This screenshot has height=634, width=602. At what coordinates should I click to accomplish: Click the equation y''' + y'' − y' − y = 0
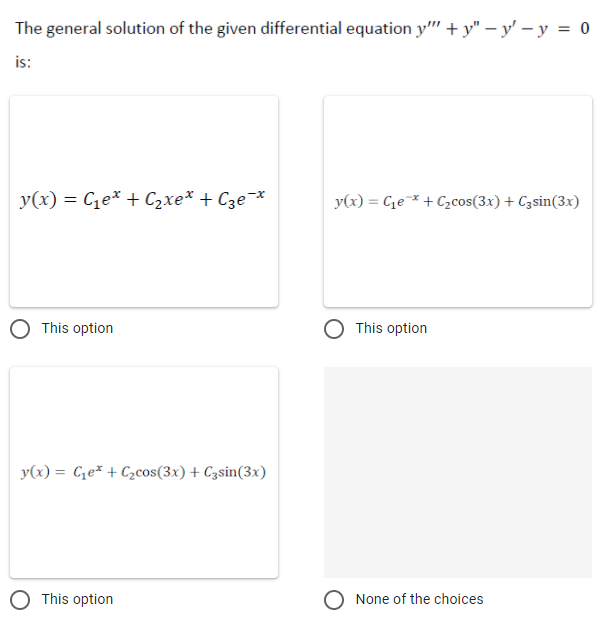[x=503, y=28]
